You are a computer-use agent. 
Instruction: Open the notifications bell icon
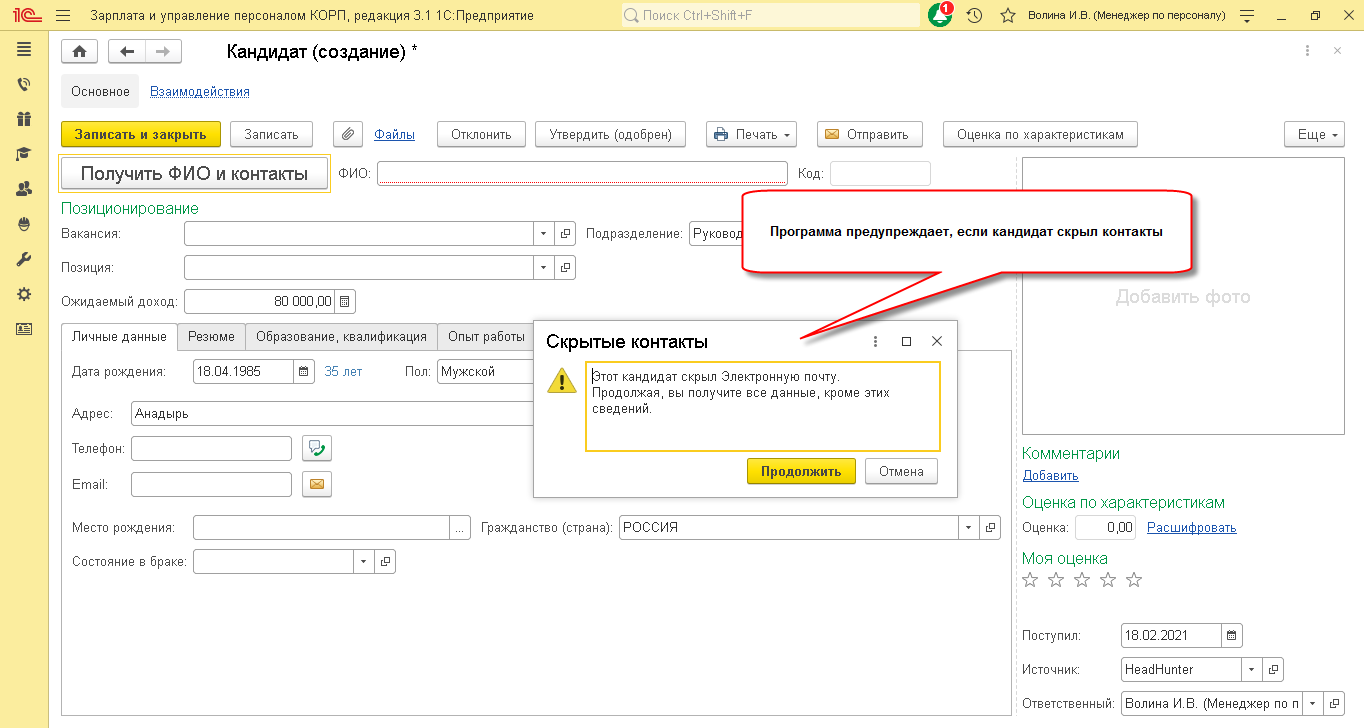point(940,16)
